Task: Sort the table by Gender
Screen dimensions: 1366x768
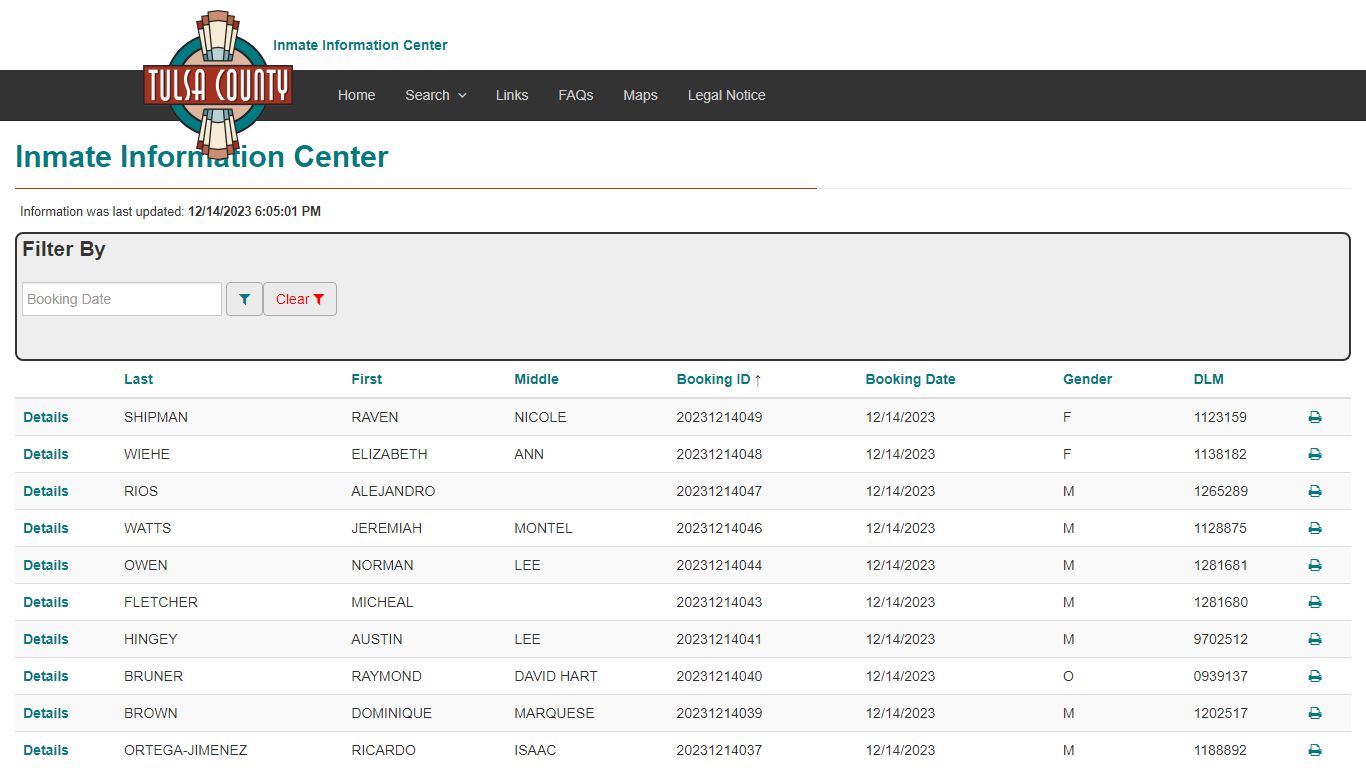Action: coord(1087,379)
